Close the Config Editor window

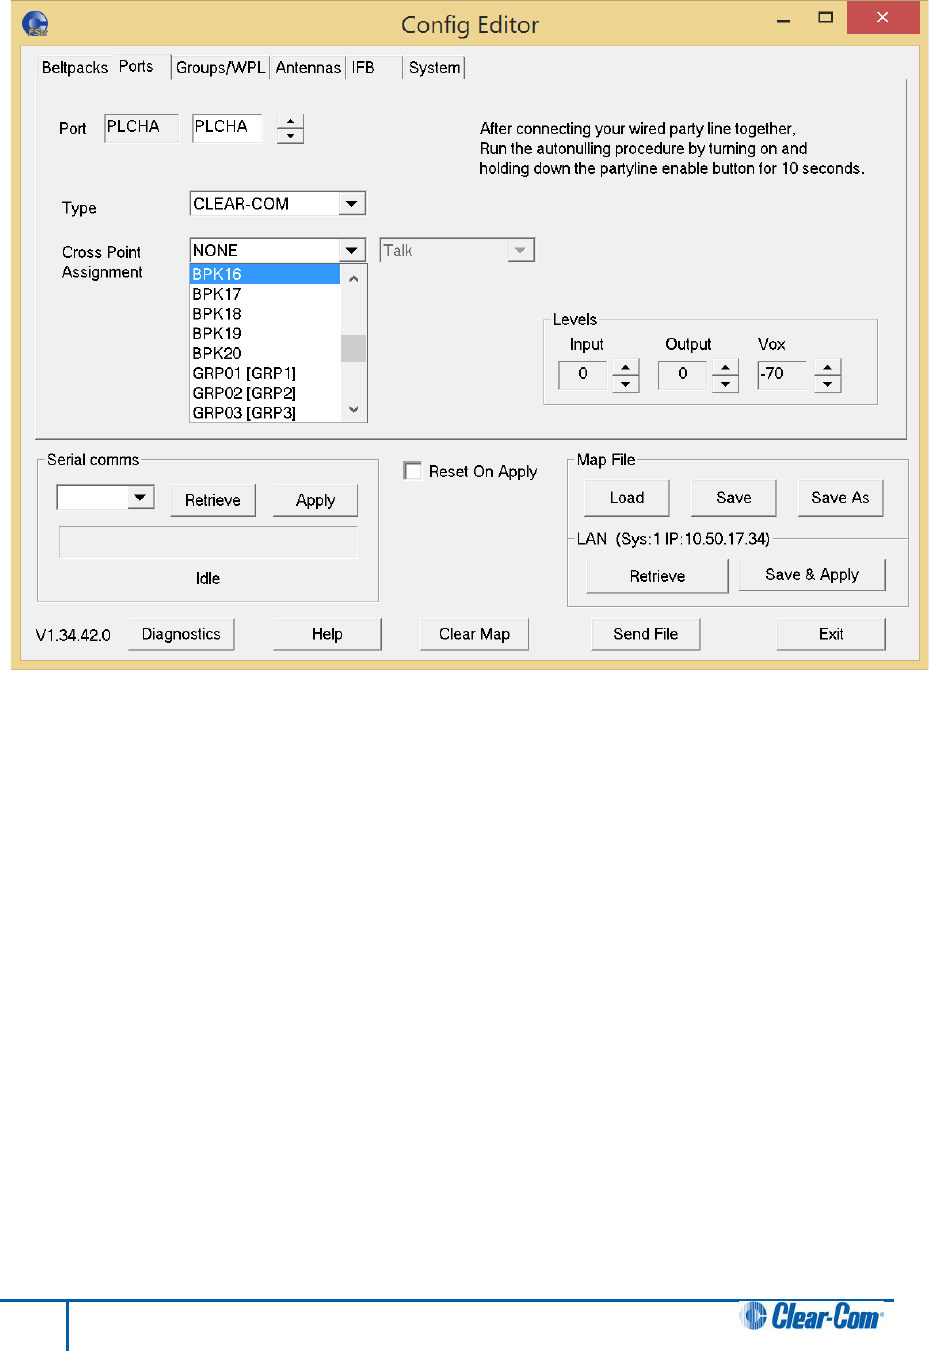pos(882,18)
